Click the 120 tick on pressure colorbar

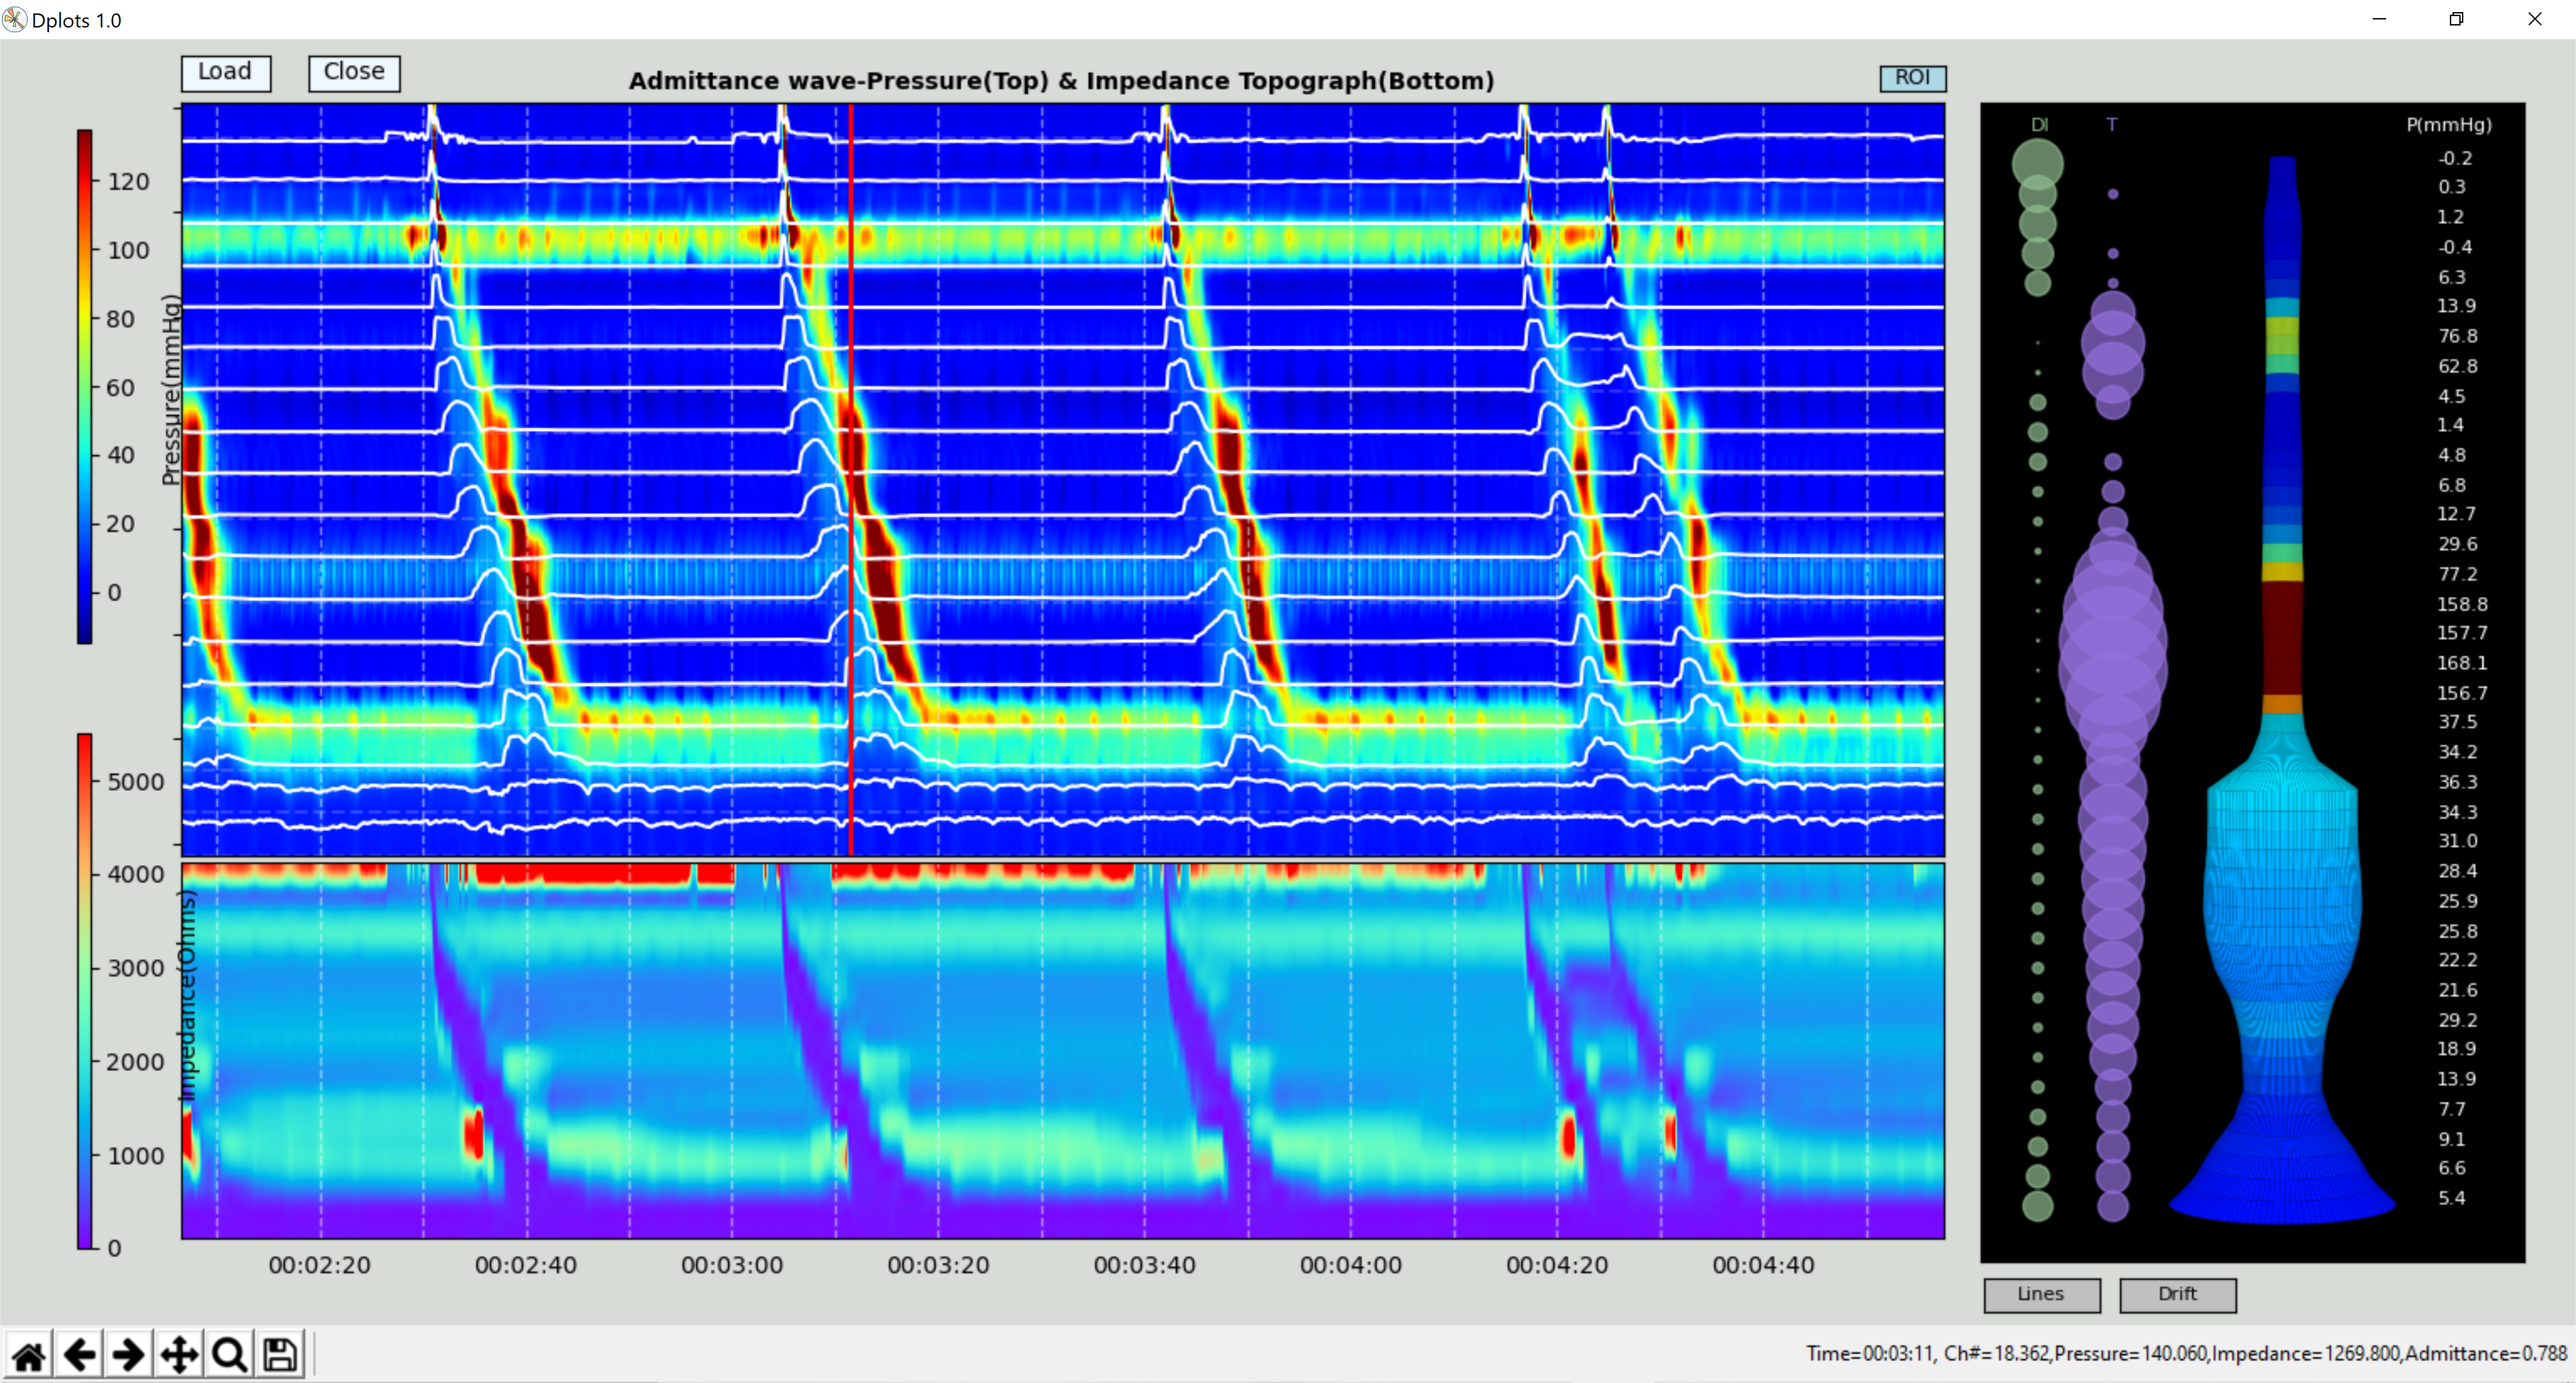coord(128,182)
